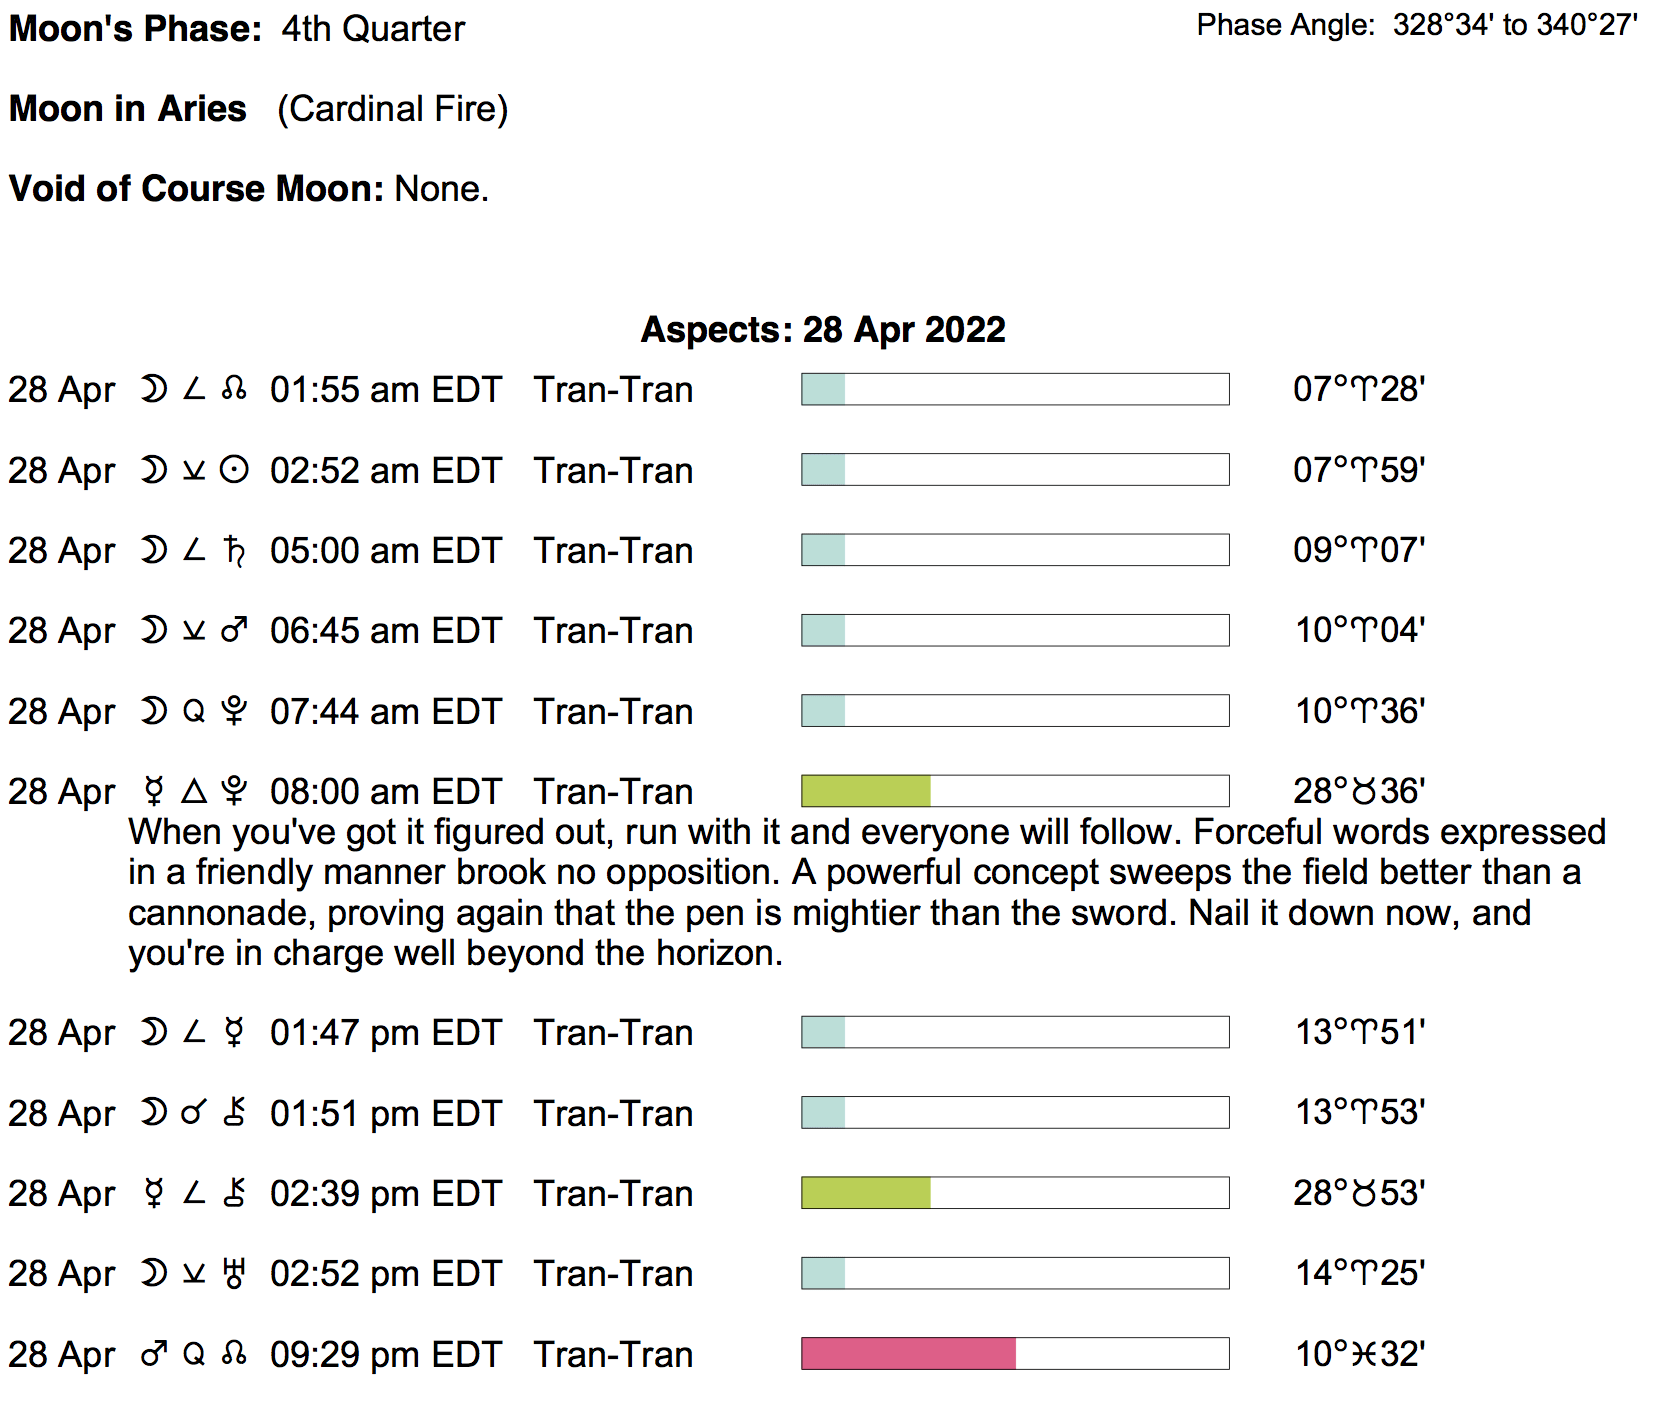
Task: Click the 10° Pisces 32' position in last row
Action: pyautogui.click(x=1360, y=1354)
